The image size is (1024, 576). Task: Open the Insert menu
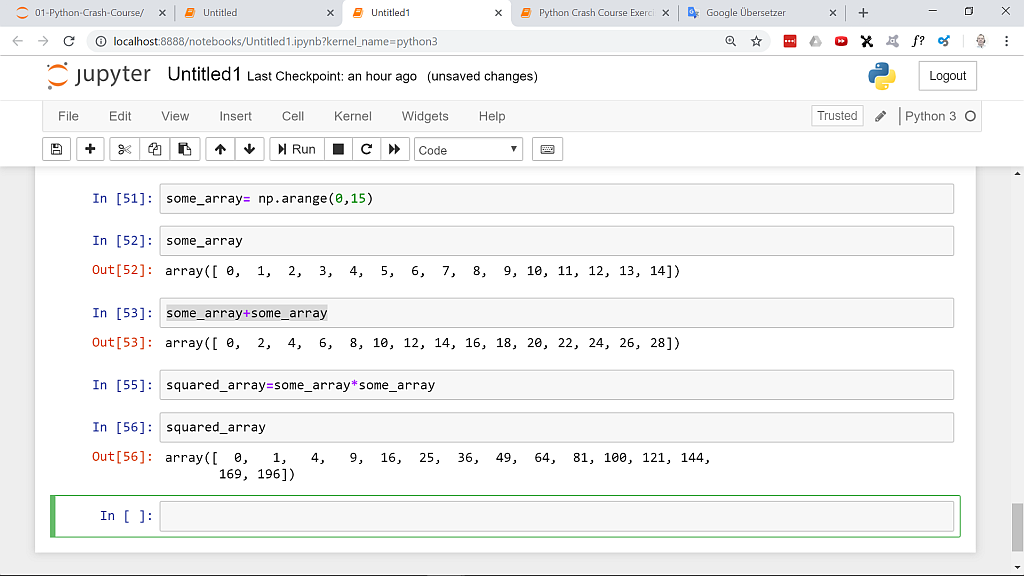pos(235,116)
